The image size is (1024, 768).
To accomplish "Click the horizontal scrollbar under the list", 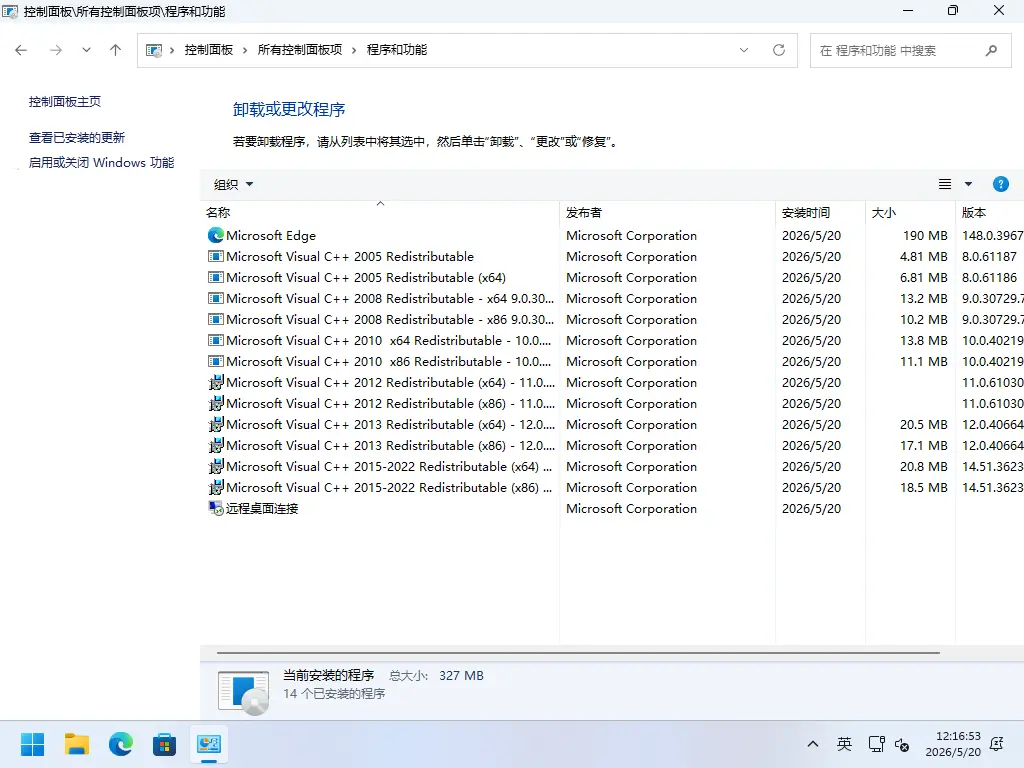I will [578, 652].
